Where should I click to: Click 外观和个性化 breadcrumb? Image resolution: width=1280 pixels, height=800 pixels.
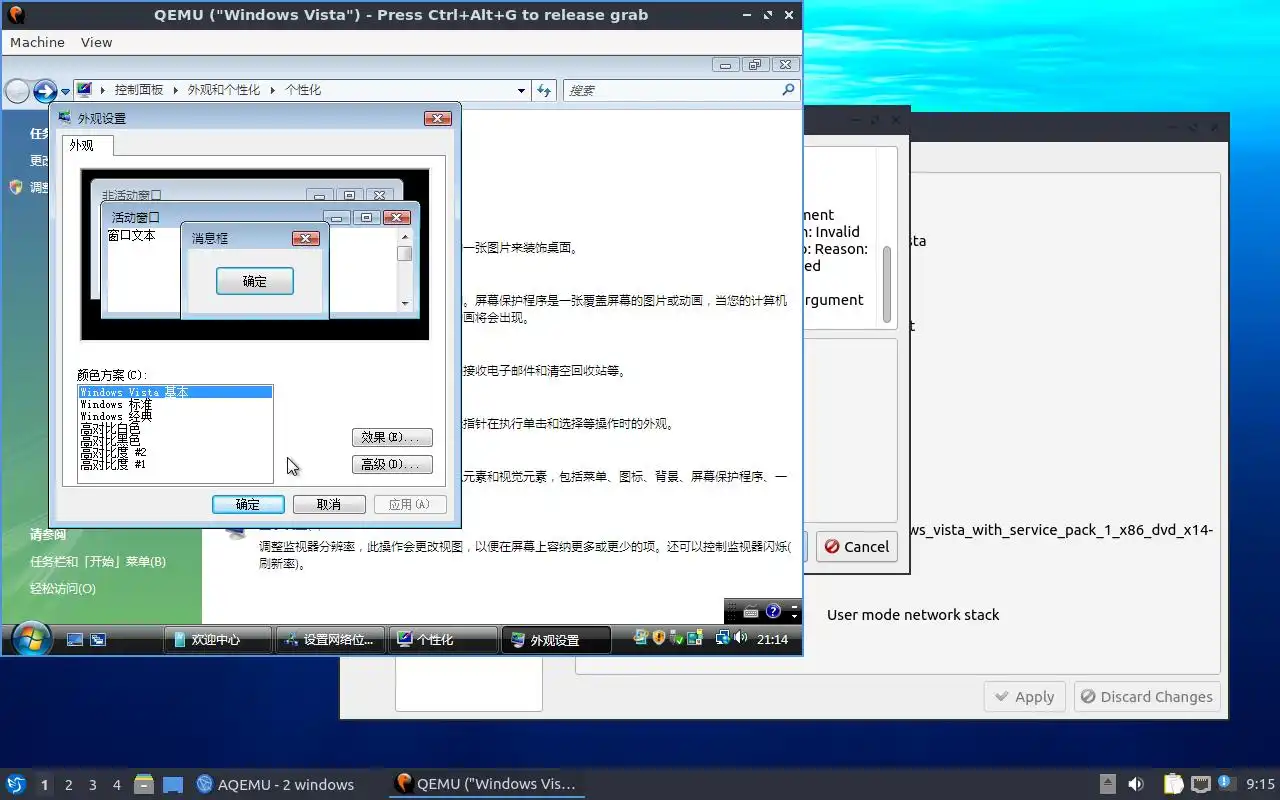(x=223, y=90)
